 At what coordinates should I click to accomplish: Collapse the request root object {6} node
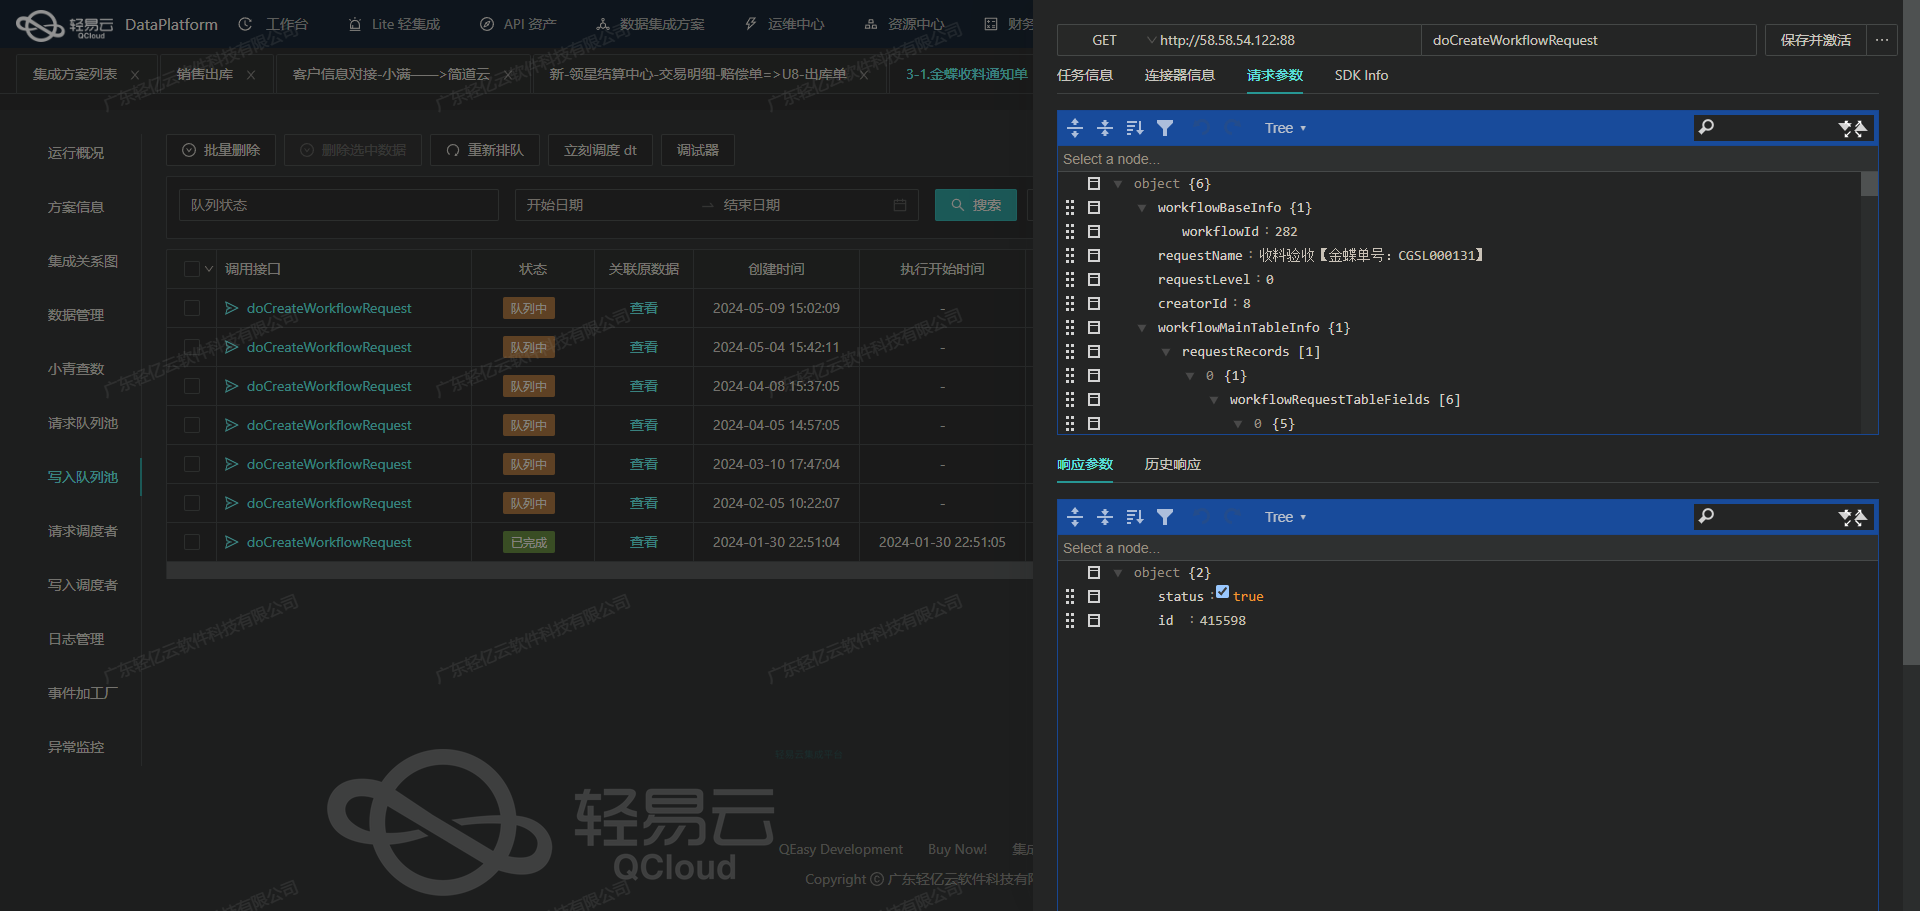1118,184
